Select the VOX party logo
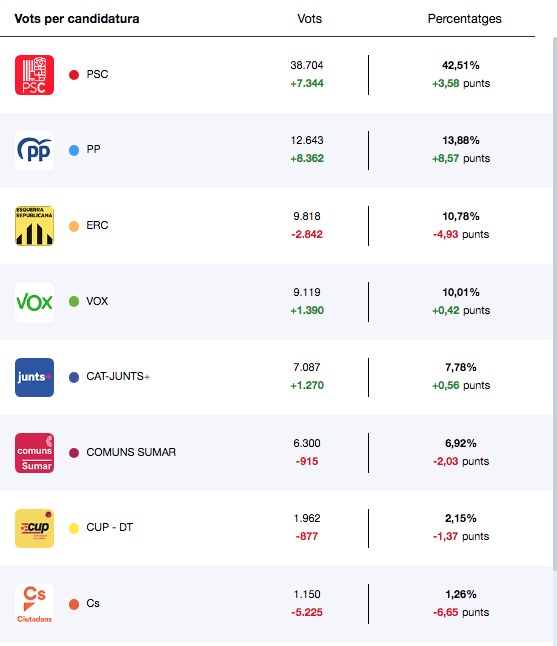 (x=35, y=302)
